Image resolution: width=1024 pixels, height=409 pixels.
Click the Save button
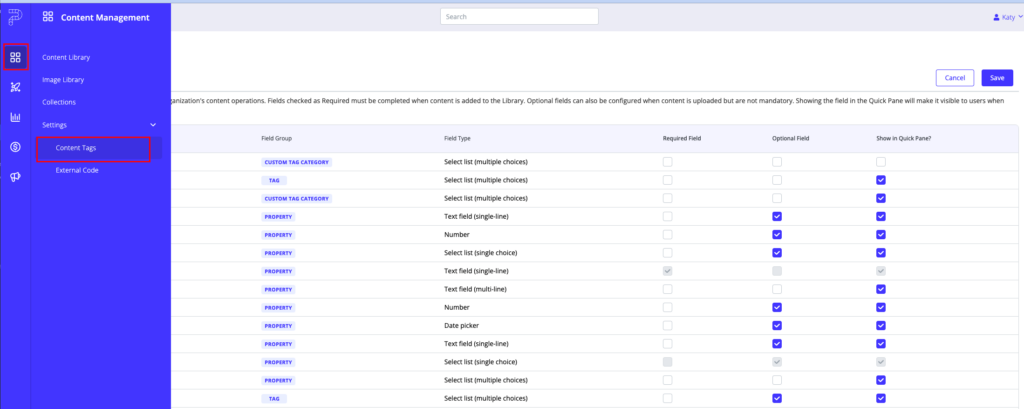997,78
